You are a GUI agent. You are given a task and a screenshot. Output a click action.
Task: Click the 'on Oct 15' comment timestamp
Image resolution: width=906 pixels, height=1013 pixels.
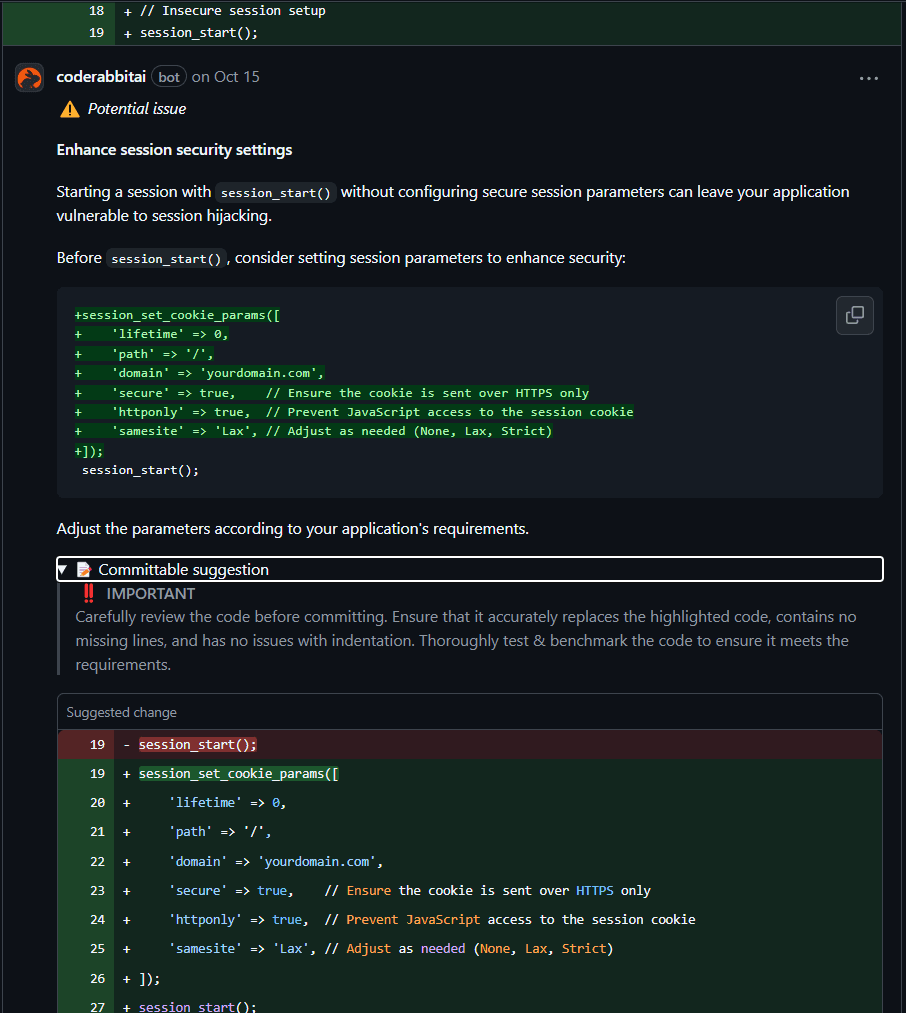pos(225,77)
